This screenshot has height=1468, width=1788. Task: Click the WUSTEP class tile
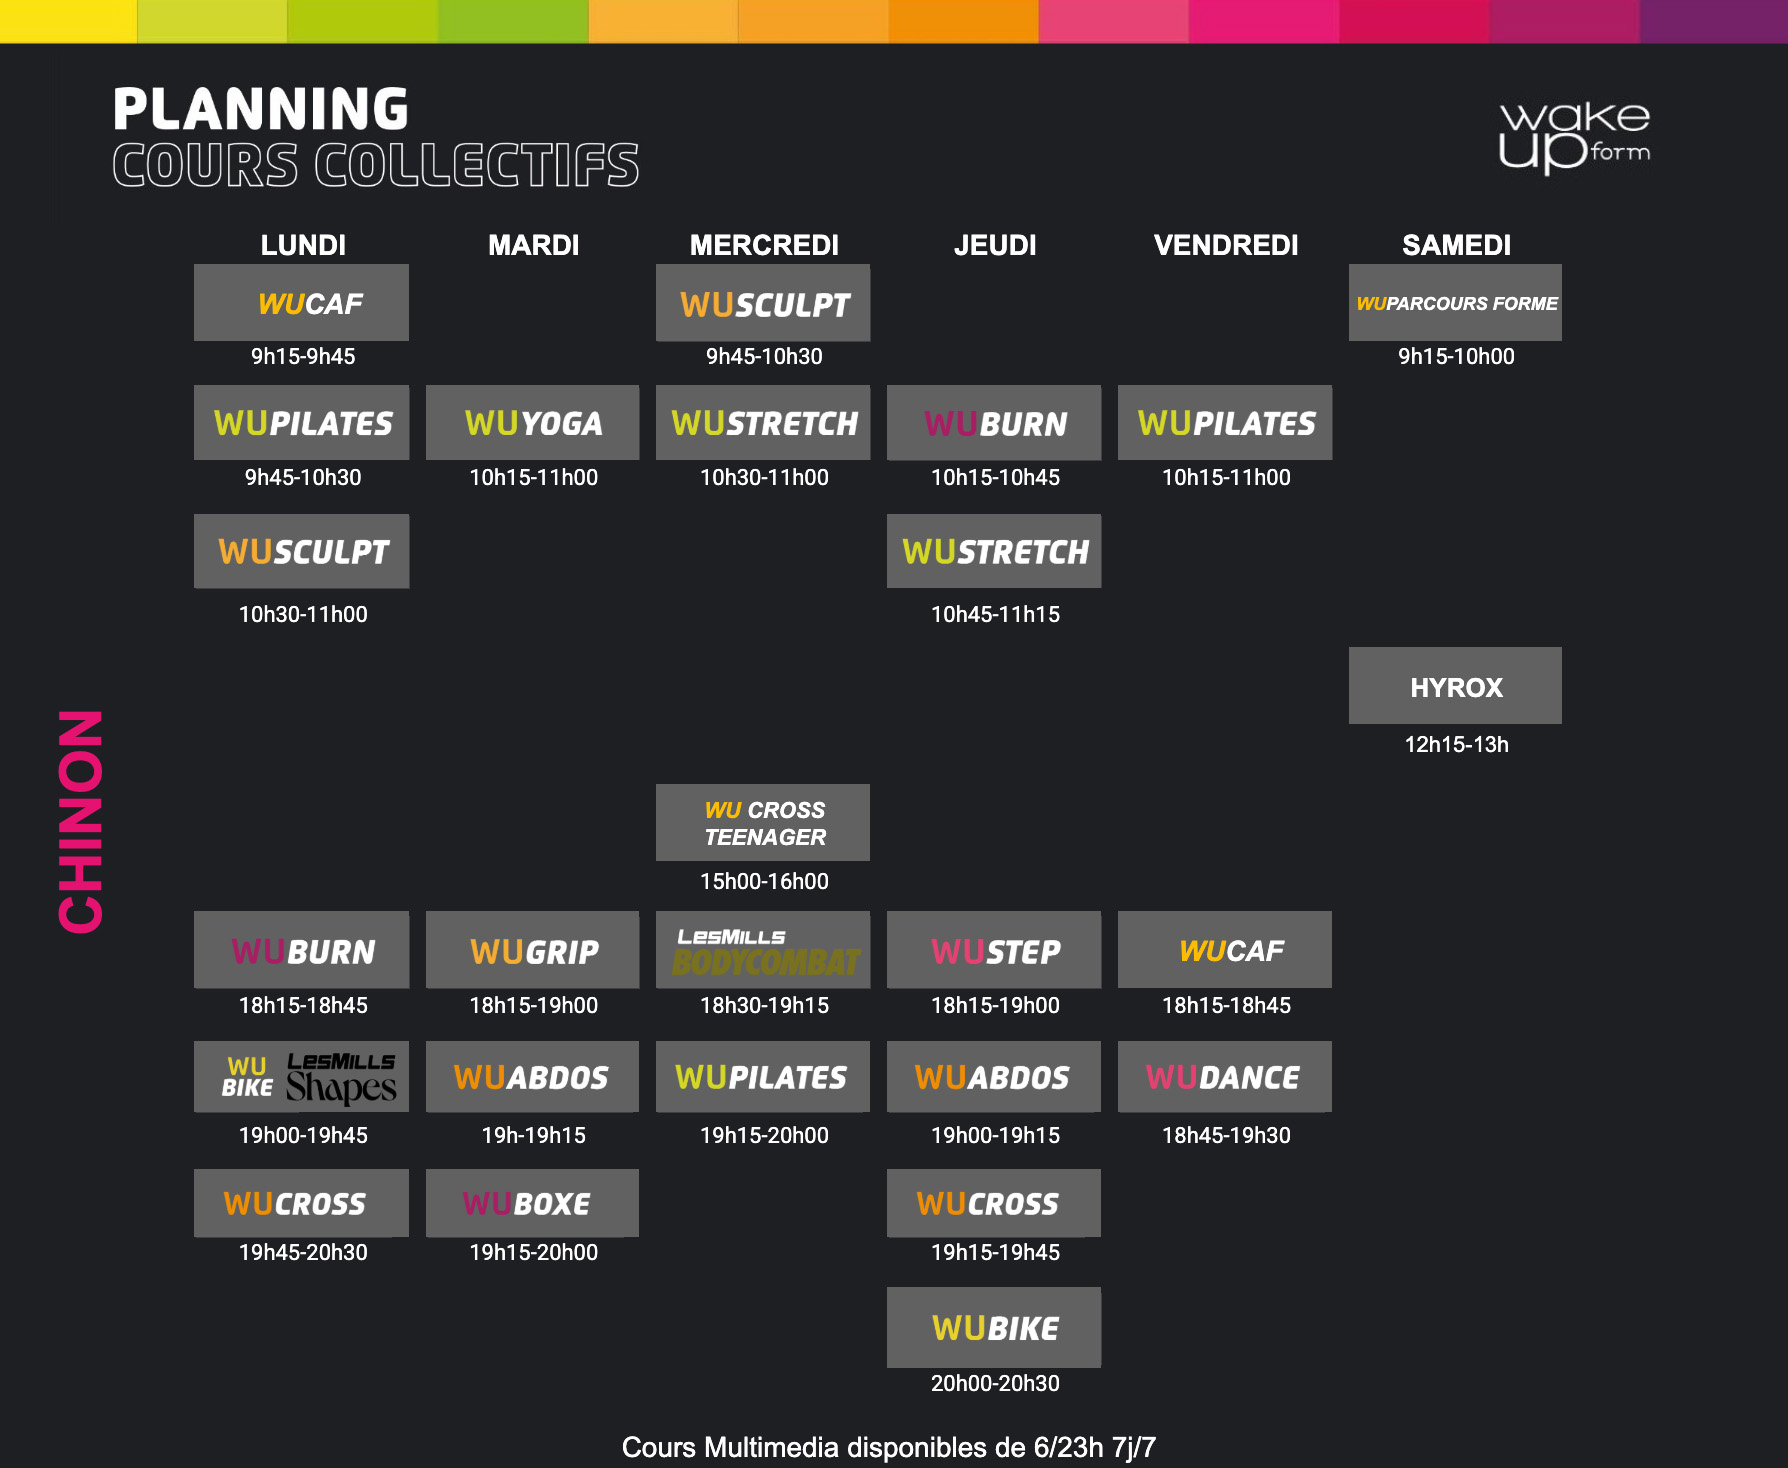[x=994, y=950]
